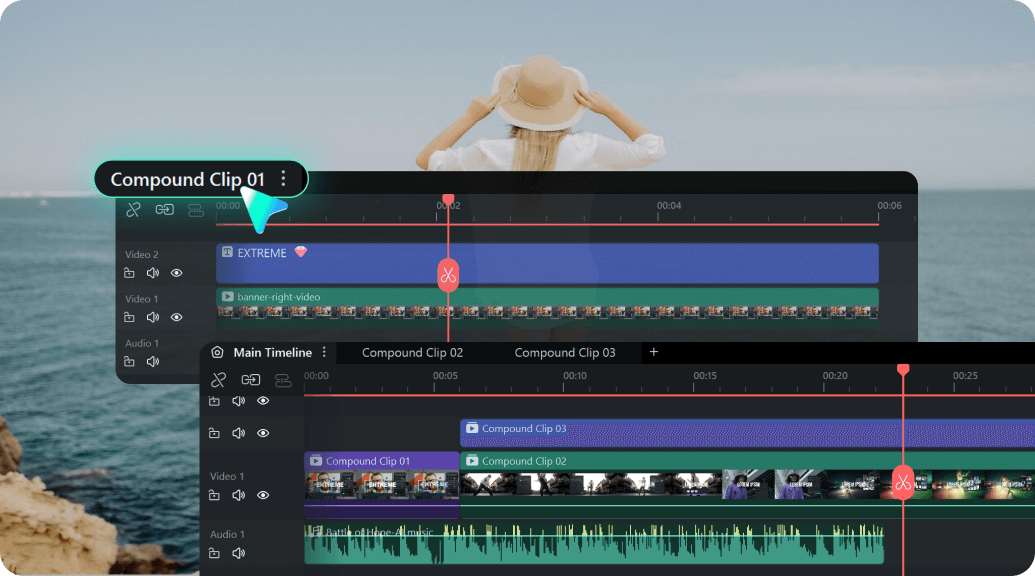Toggle visibility of Video 1 in the main timeline

pos(262,495)
